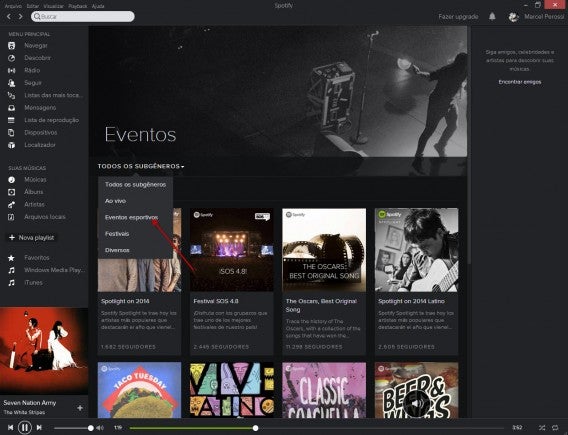The image size is (568, 435).
Task: Open the Playback menu
Action: 78,6
